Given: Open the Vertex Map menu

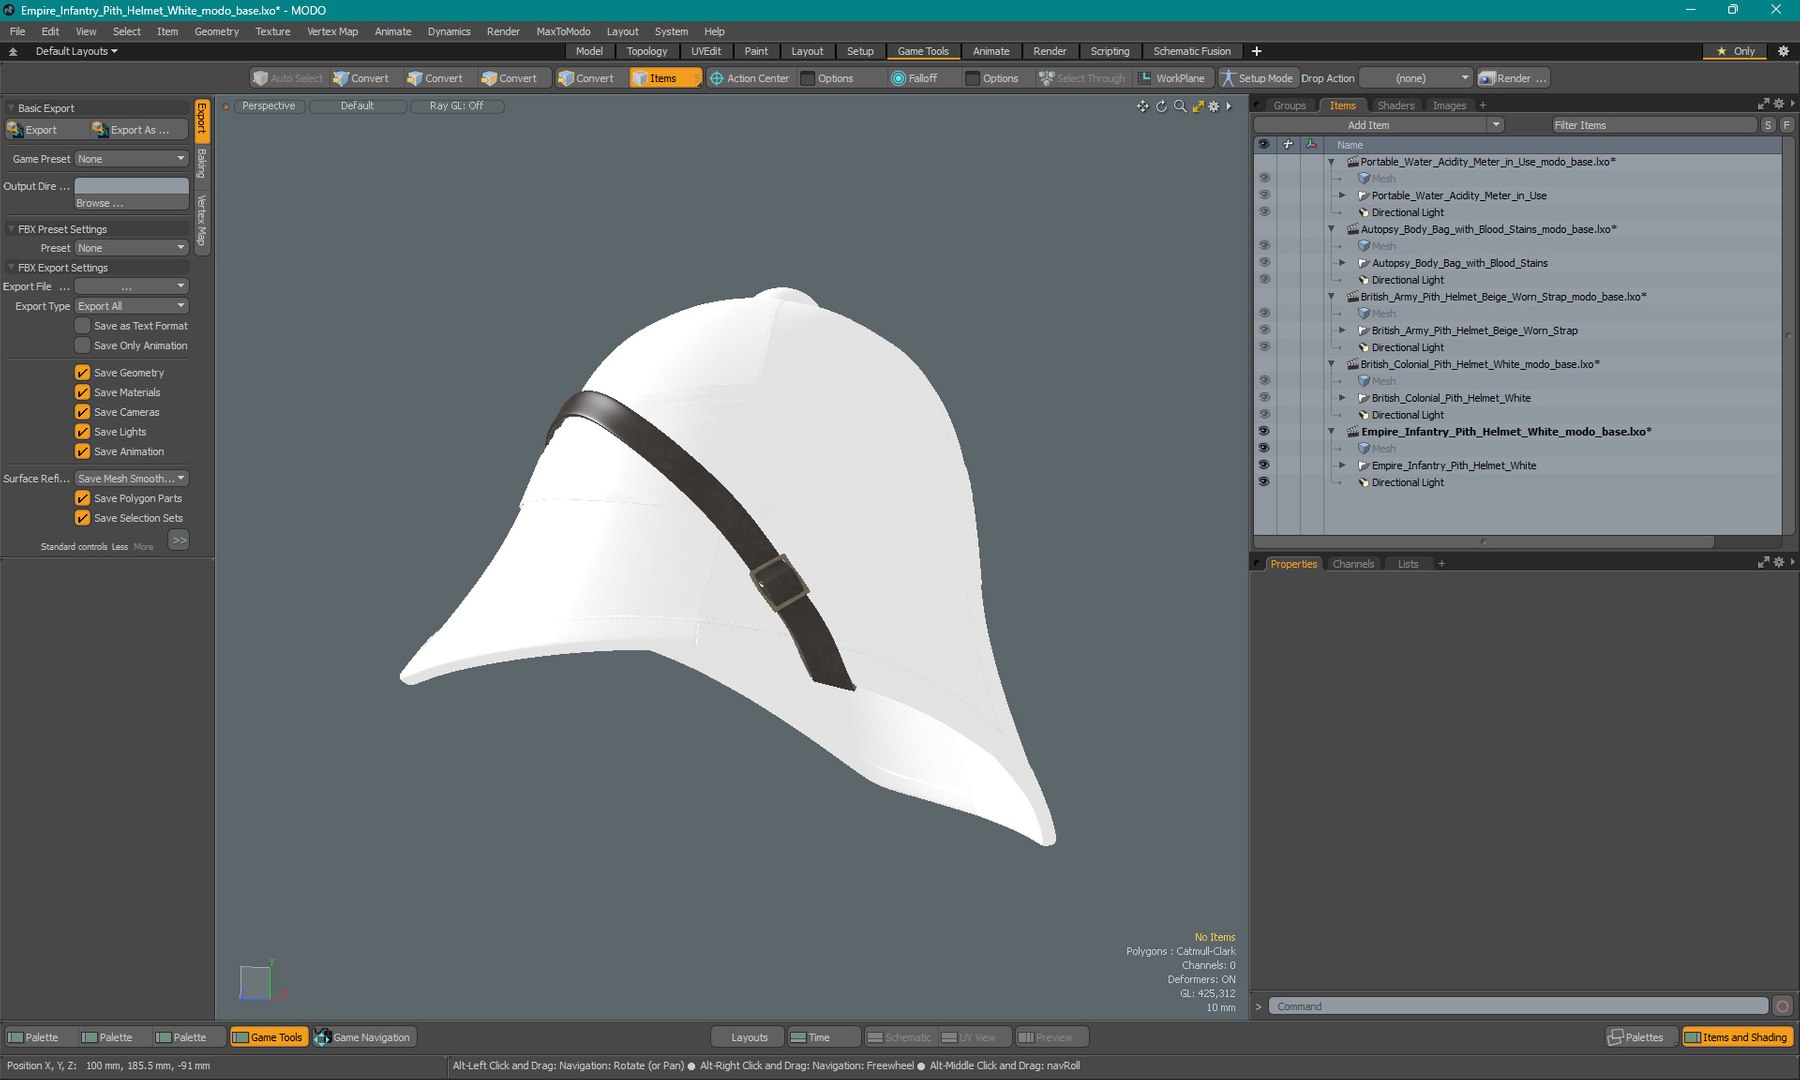Looking at the screenshot, I should click(x=332, y=31).
